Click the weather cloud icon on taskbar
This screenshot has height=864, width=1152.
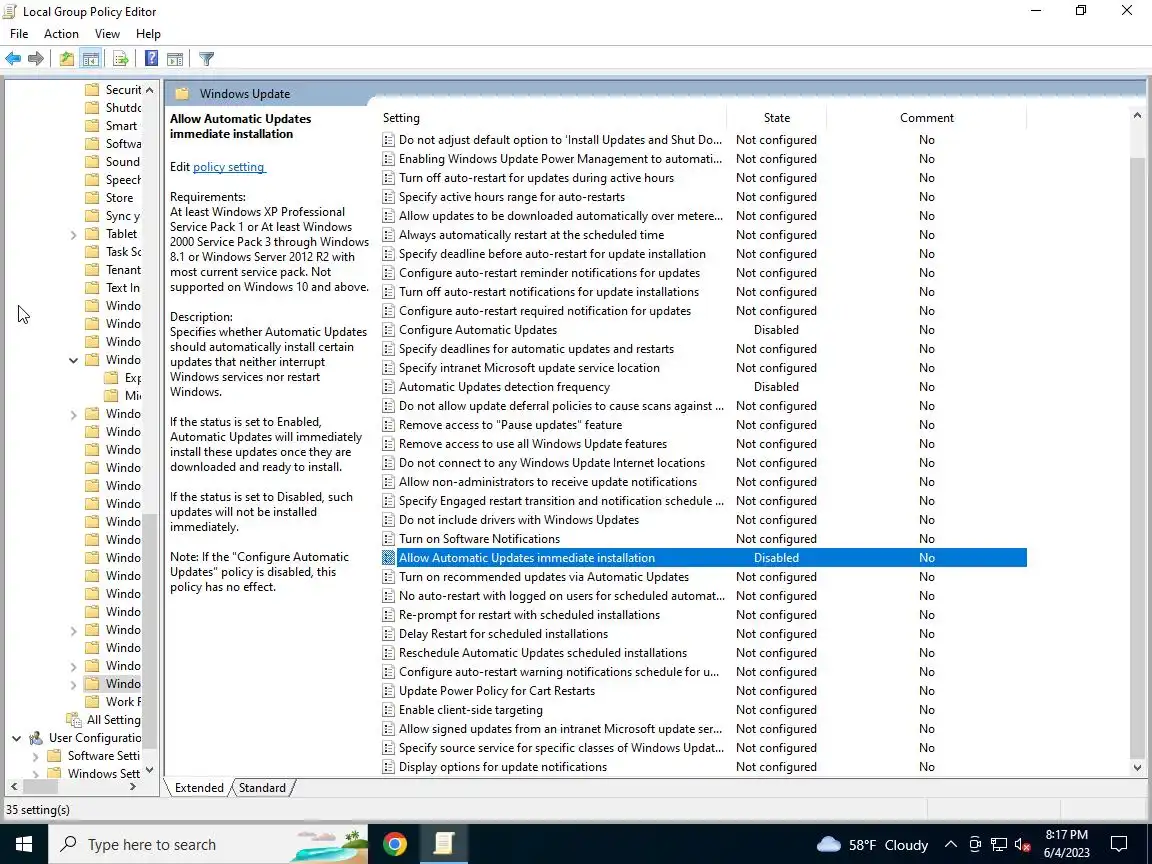[829, 844]
